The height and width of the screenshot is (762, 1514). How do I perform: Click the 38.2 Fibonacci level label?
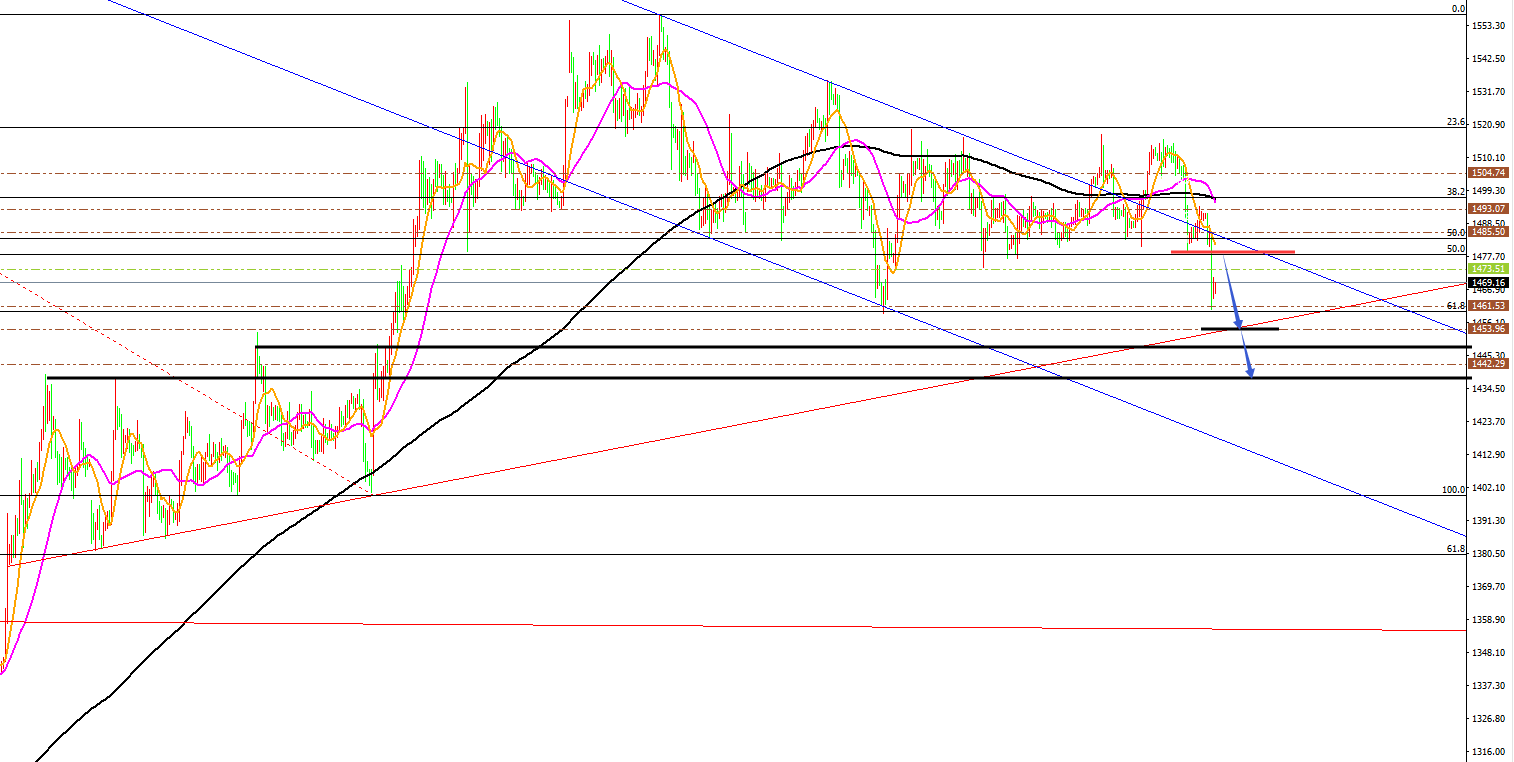(x=1456, y=191)
